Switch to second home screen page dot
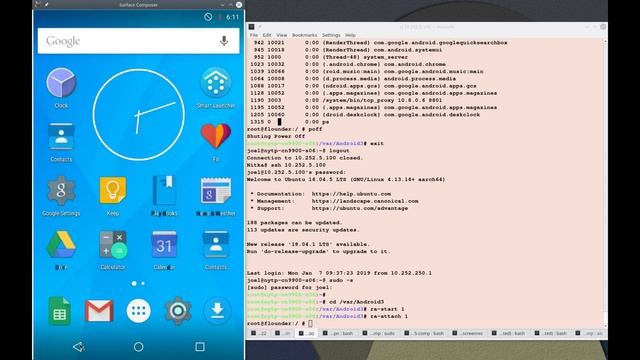Image resolution: width=640 pixels, height=360 pixels. [x=143, y=283]
